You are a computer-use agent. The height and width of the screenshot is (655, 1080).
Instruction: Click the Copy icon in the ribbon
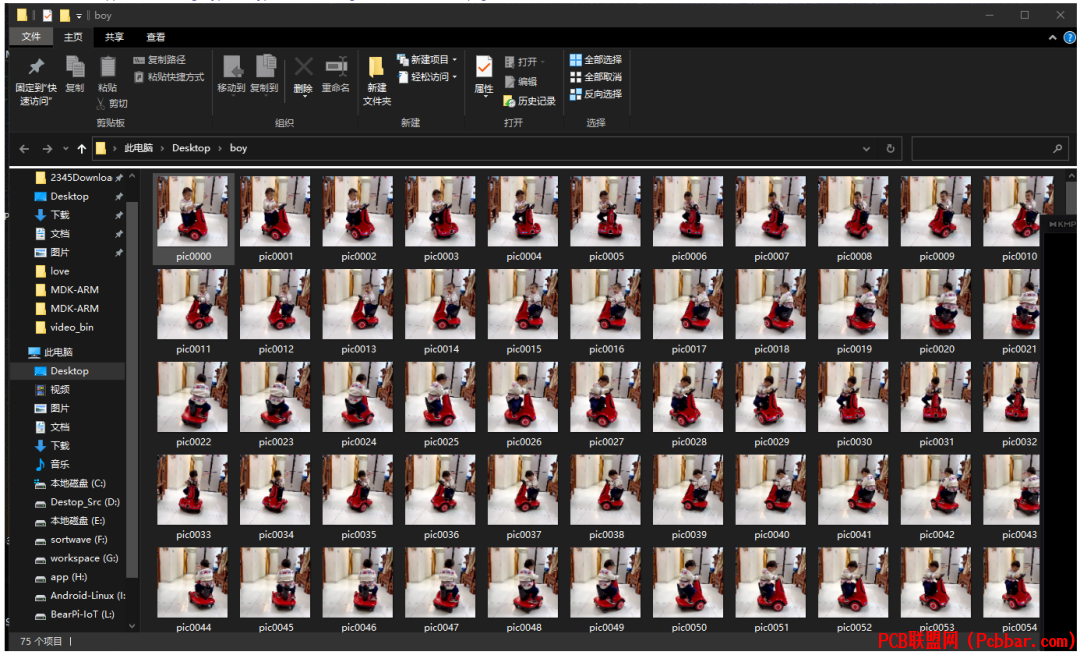click(74, 67)
